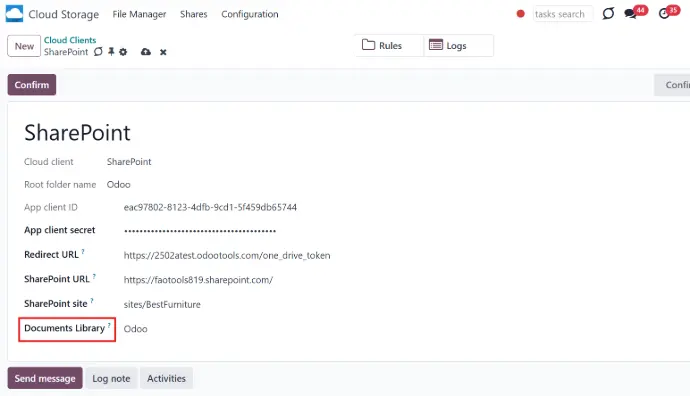
Task: Click into the tasks search field
Action: (x=562, y=14)
